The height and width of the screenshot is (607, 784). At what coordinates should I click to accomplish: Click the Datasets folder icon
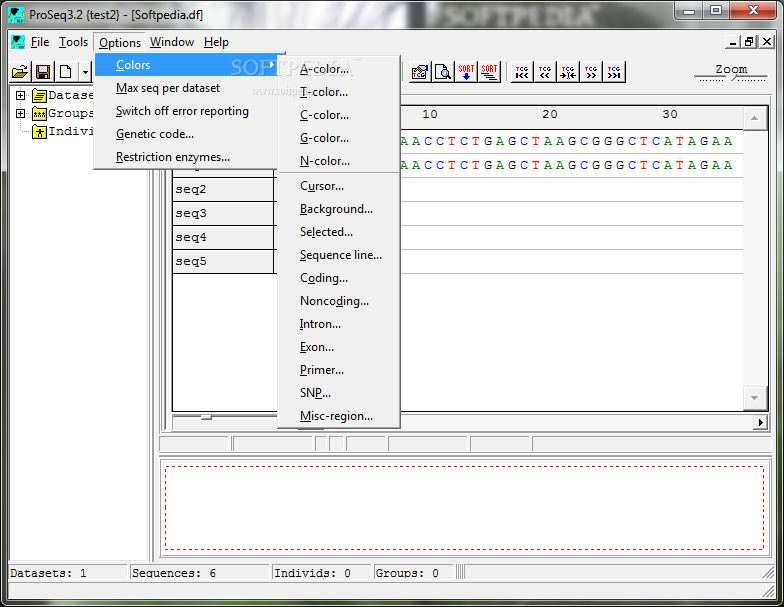click(x=40, y=95)
